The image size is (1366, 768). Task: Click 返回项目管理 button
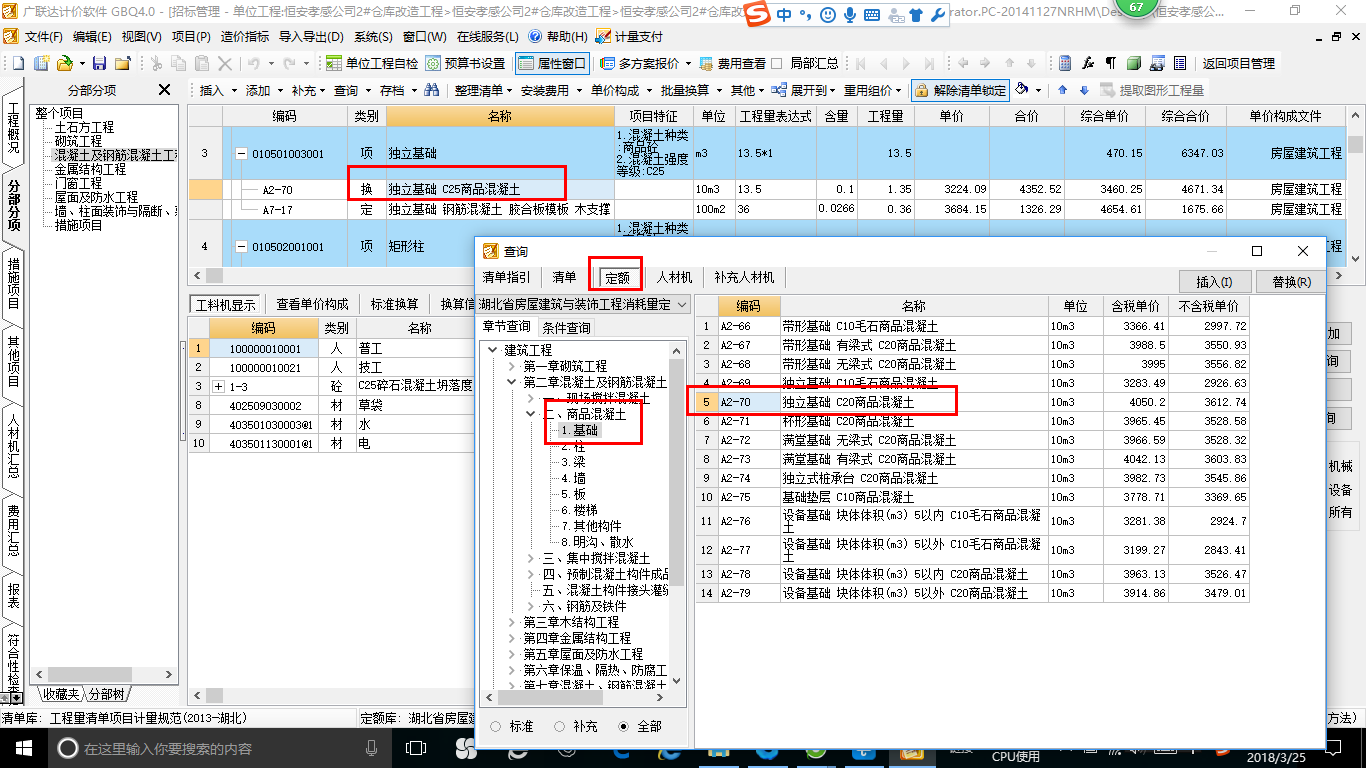[1238, 63]
